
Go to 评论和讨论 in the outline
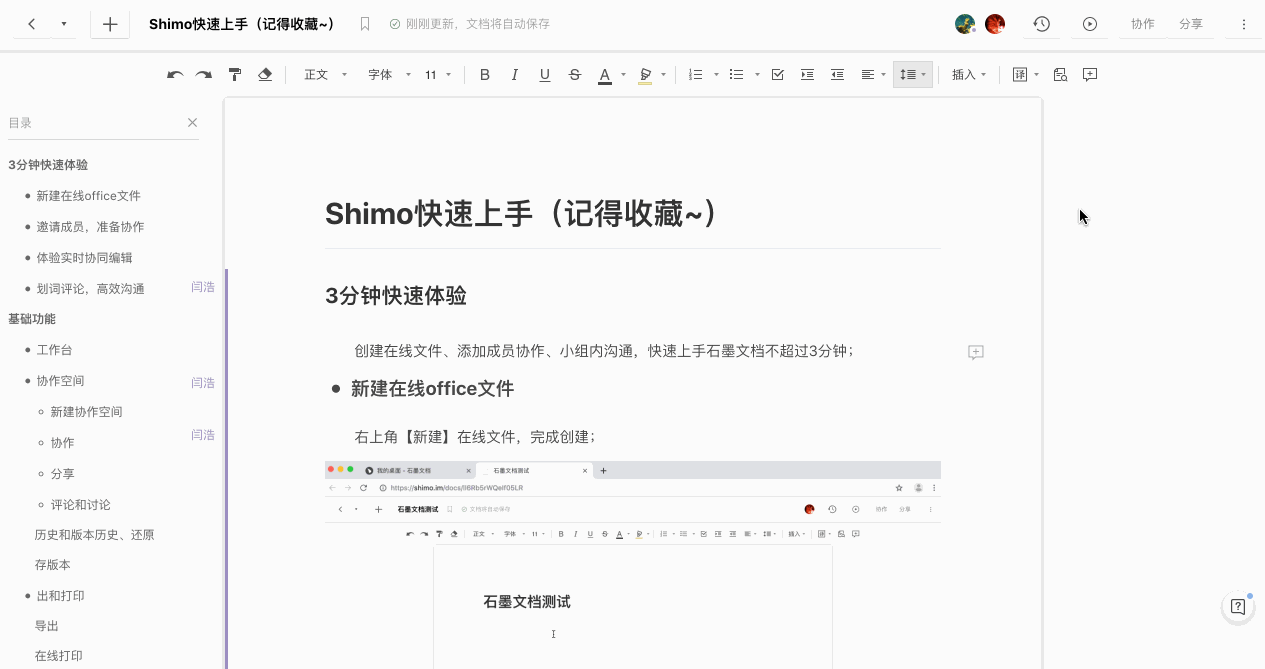pos(80,505)
